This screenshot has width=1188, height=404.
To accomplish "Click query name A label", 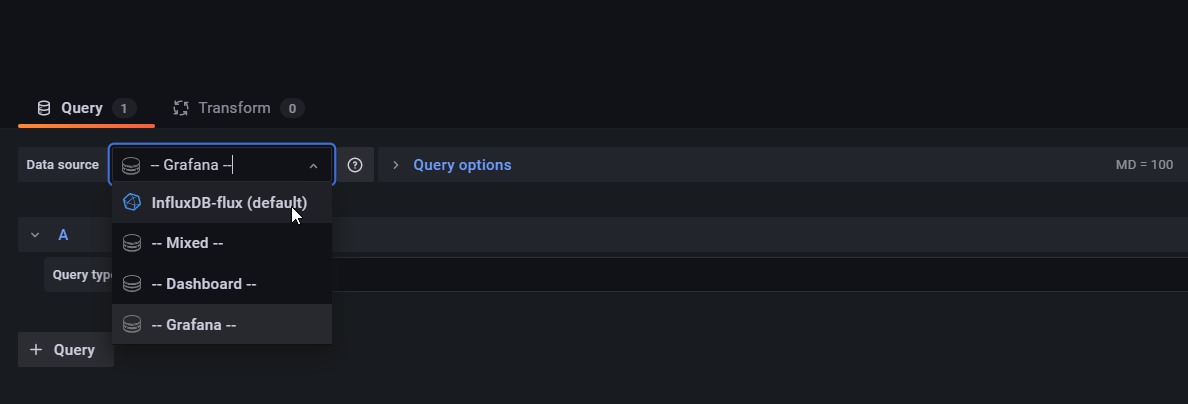I will [64, 235].
